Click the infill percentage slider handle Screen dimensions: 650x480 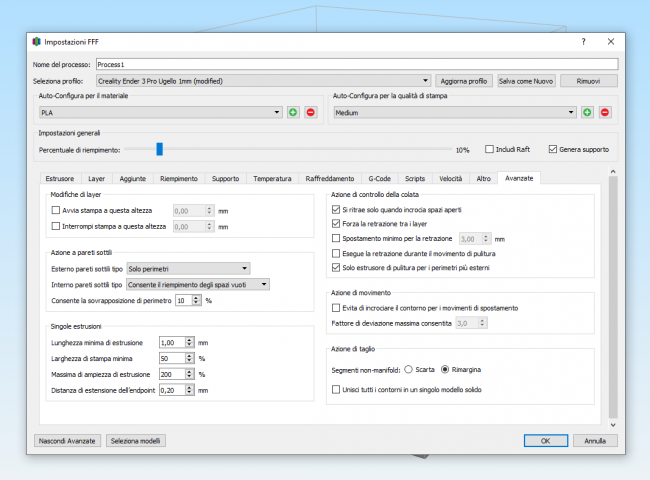pyautogui.click(x=159, y=149)
